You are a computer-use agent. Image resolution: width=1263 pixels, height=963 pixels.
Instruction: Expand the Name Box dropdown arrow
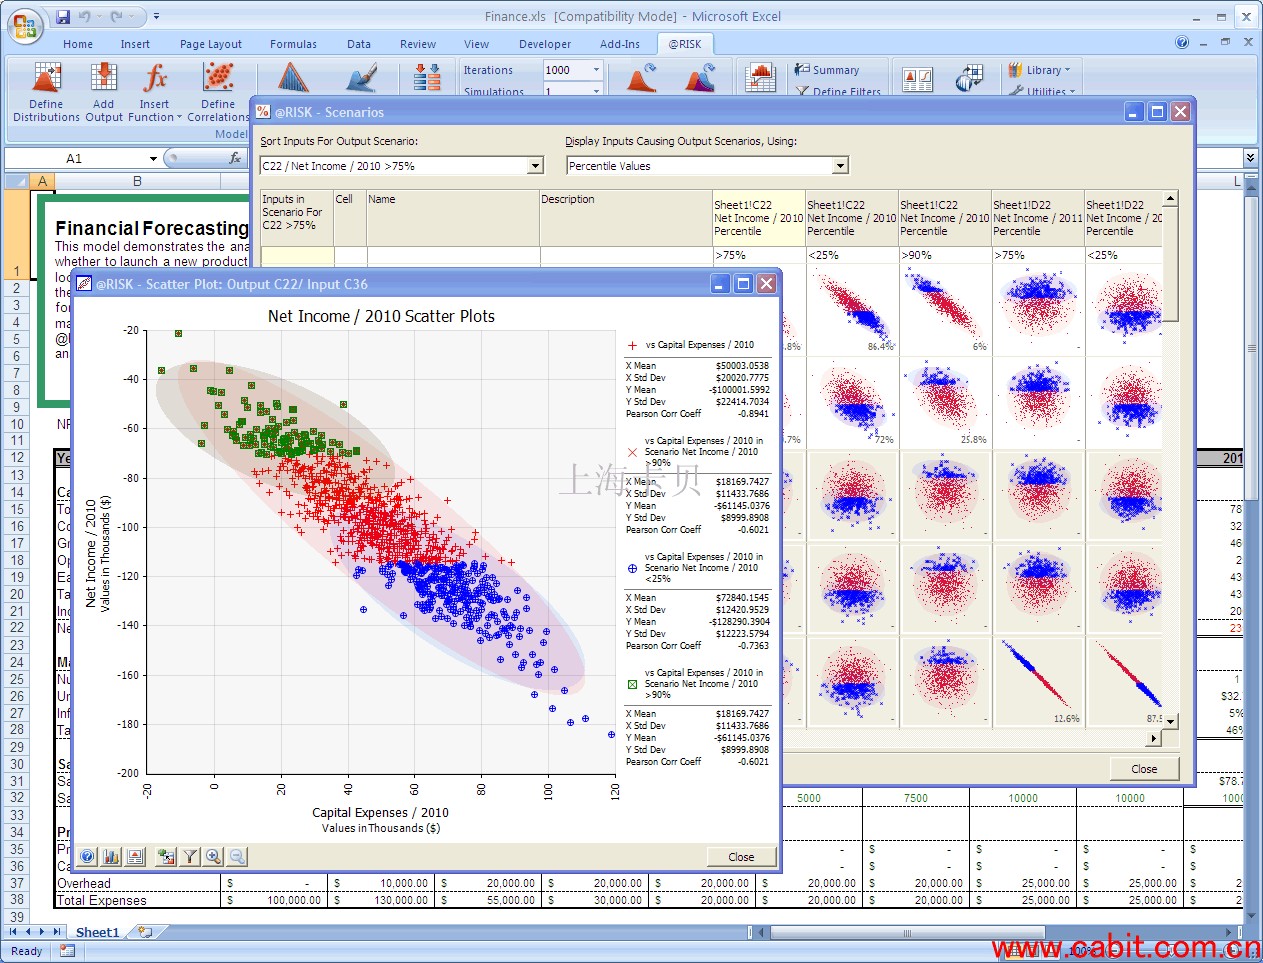(153, 158)
